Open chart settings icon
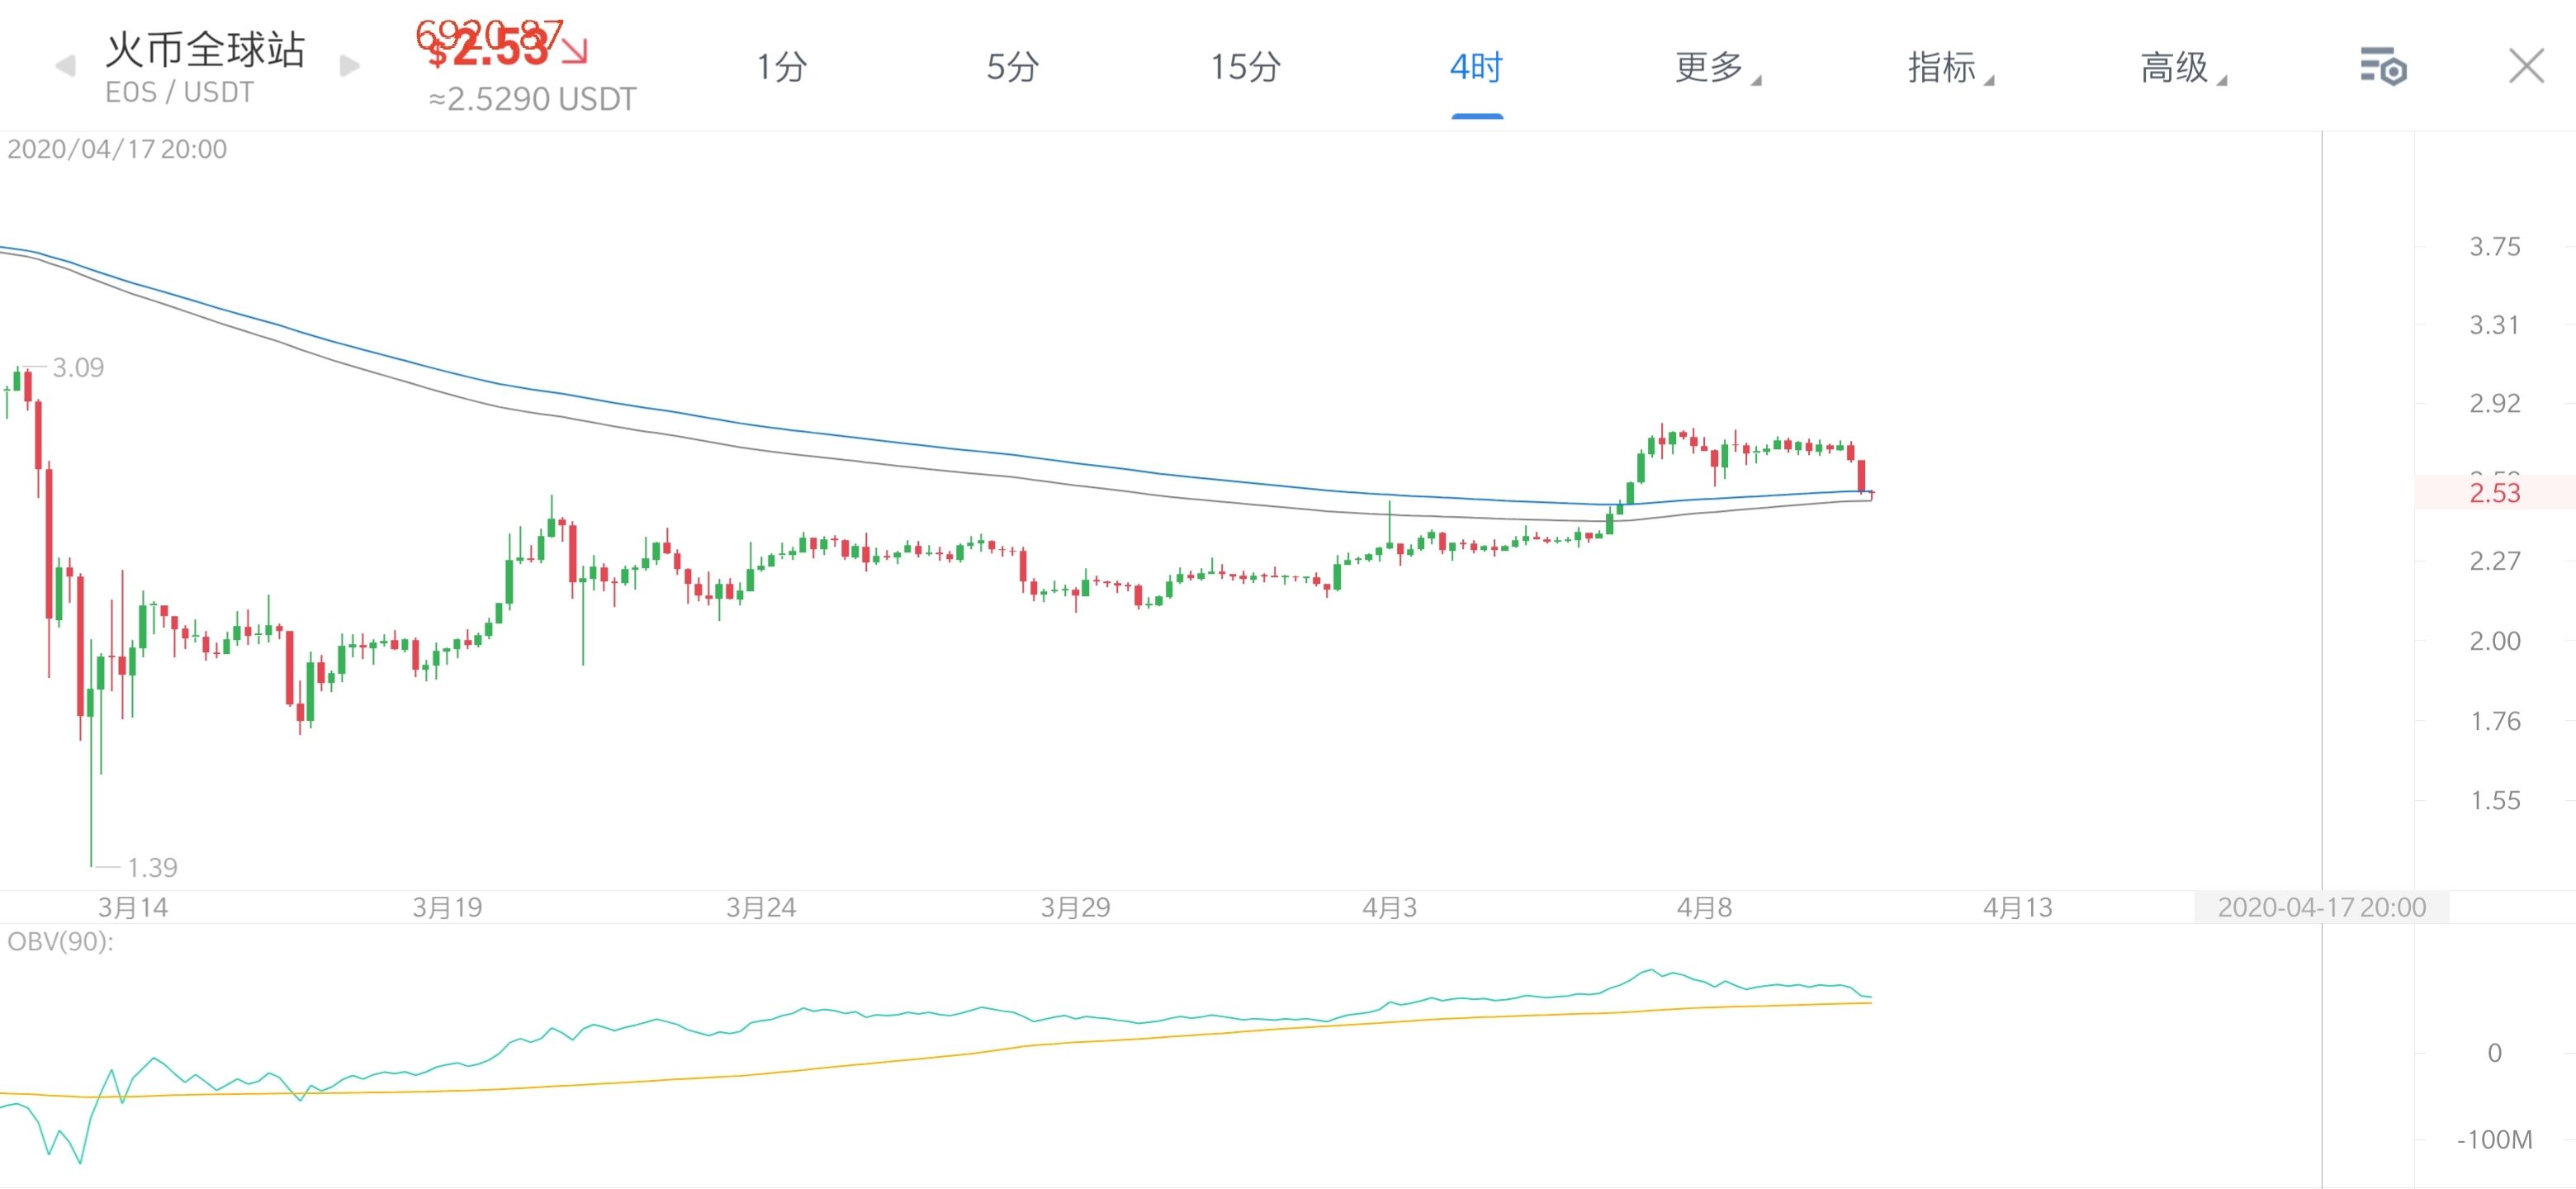 click(2383, 67)
